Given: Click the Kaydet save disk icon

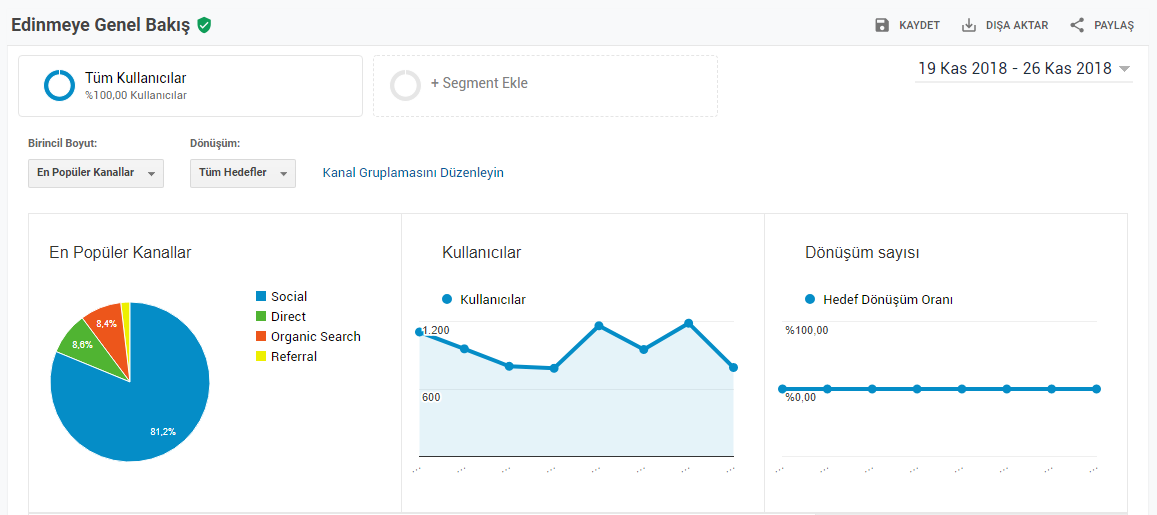Looking at the screenshot, I should 882,25.
